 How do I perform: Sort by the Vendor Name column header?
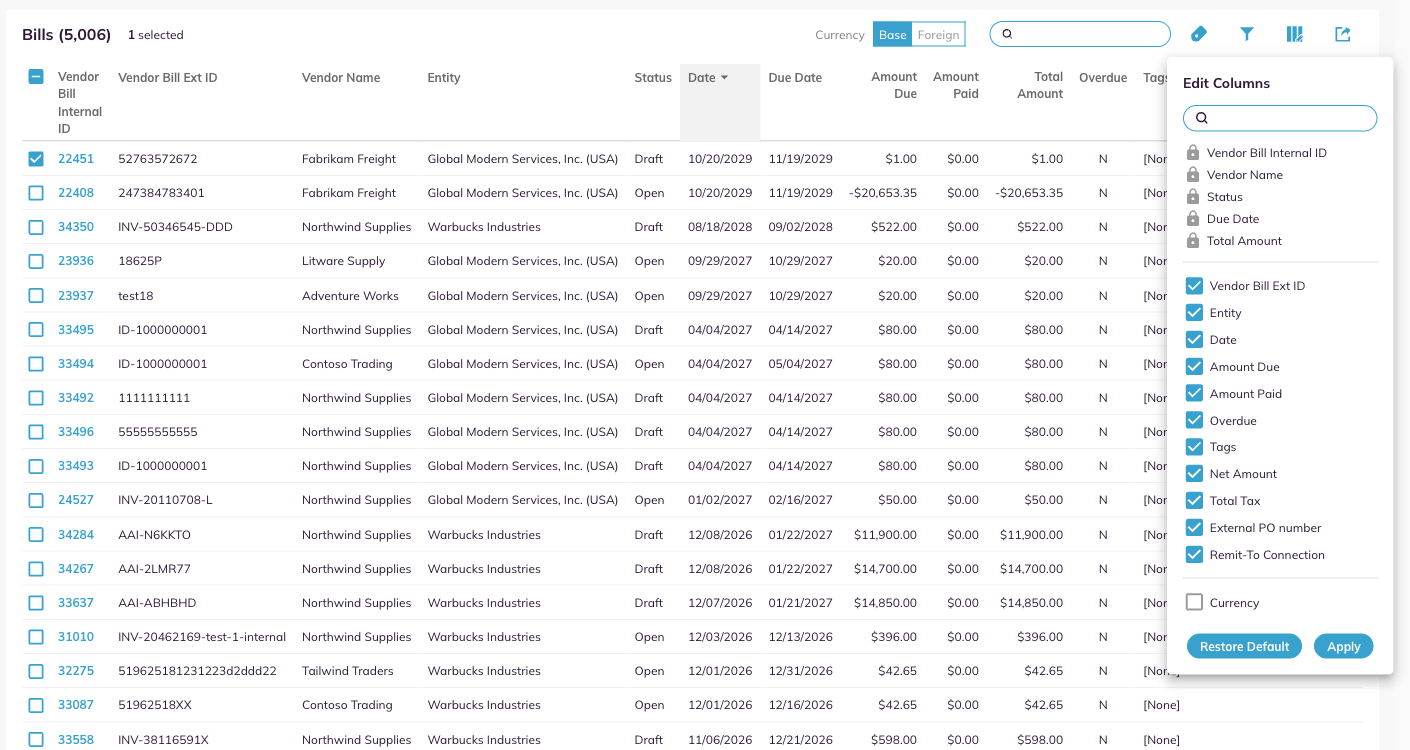[x=341, y=78]
